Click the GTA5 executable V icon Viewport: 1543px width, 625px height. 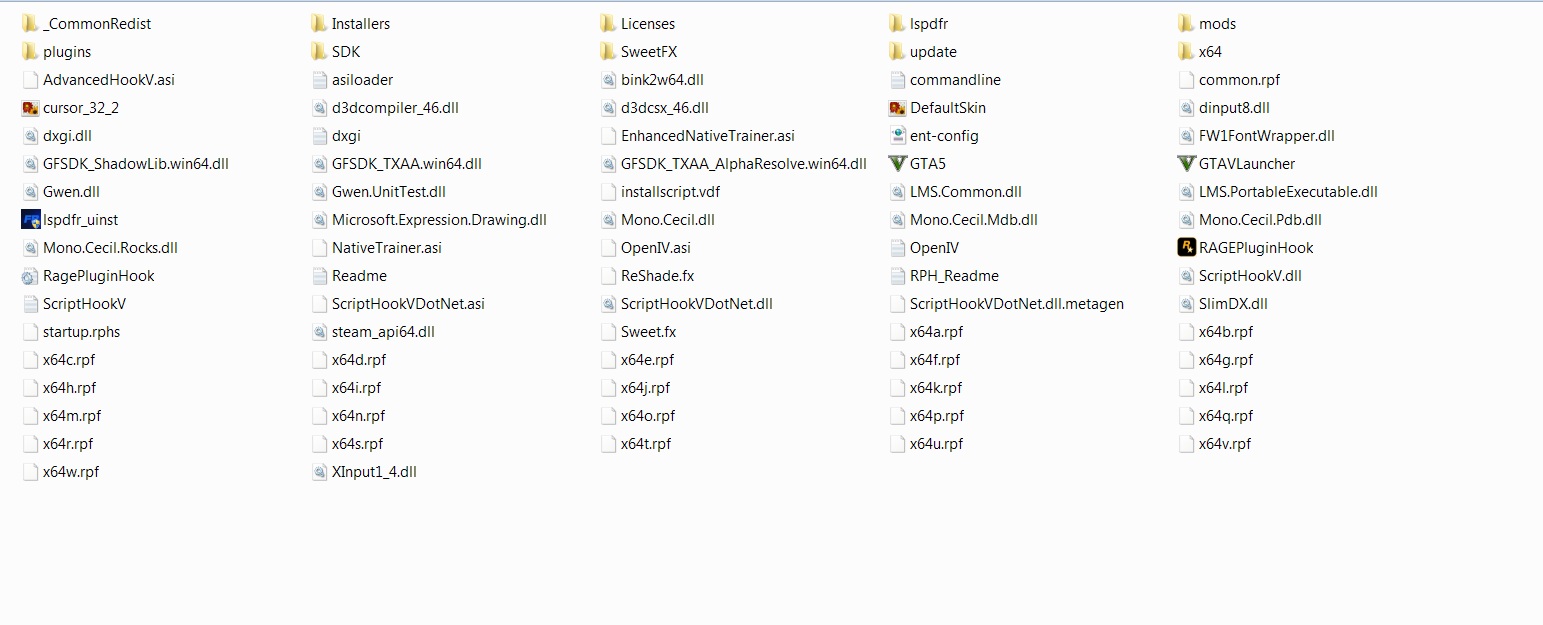897,163
